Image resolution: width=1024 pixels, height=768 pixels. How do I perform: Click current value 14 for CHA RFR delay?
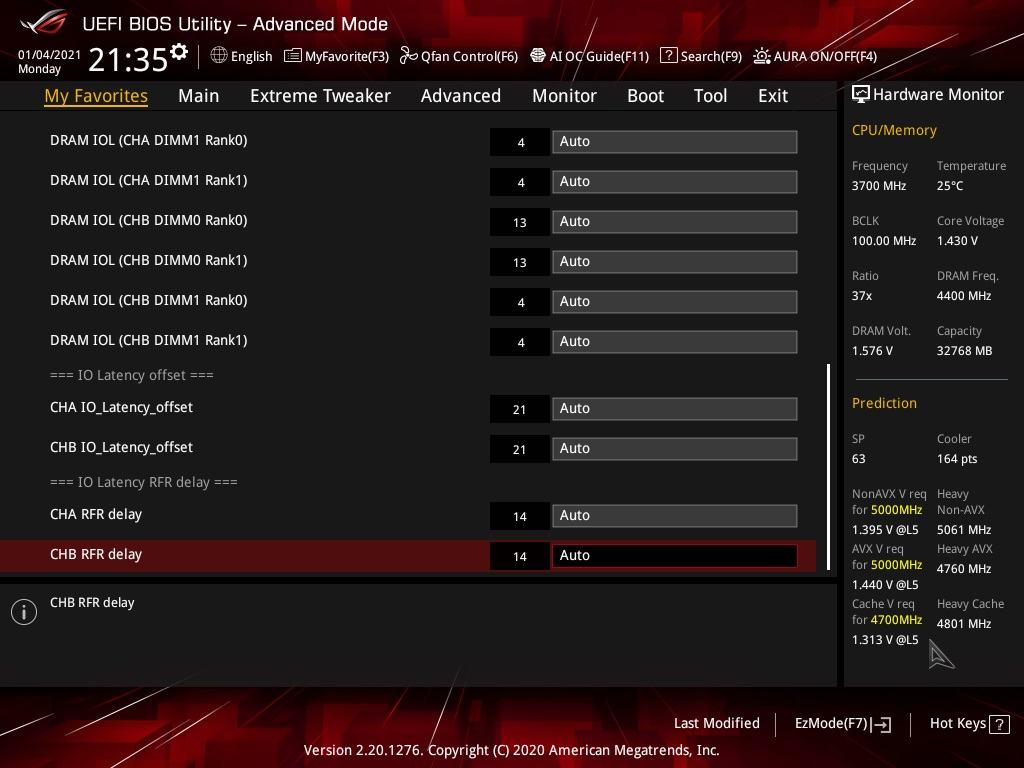coord(520,517)
